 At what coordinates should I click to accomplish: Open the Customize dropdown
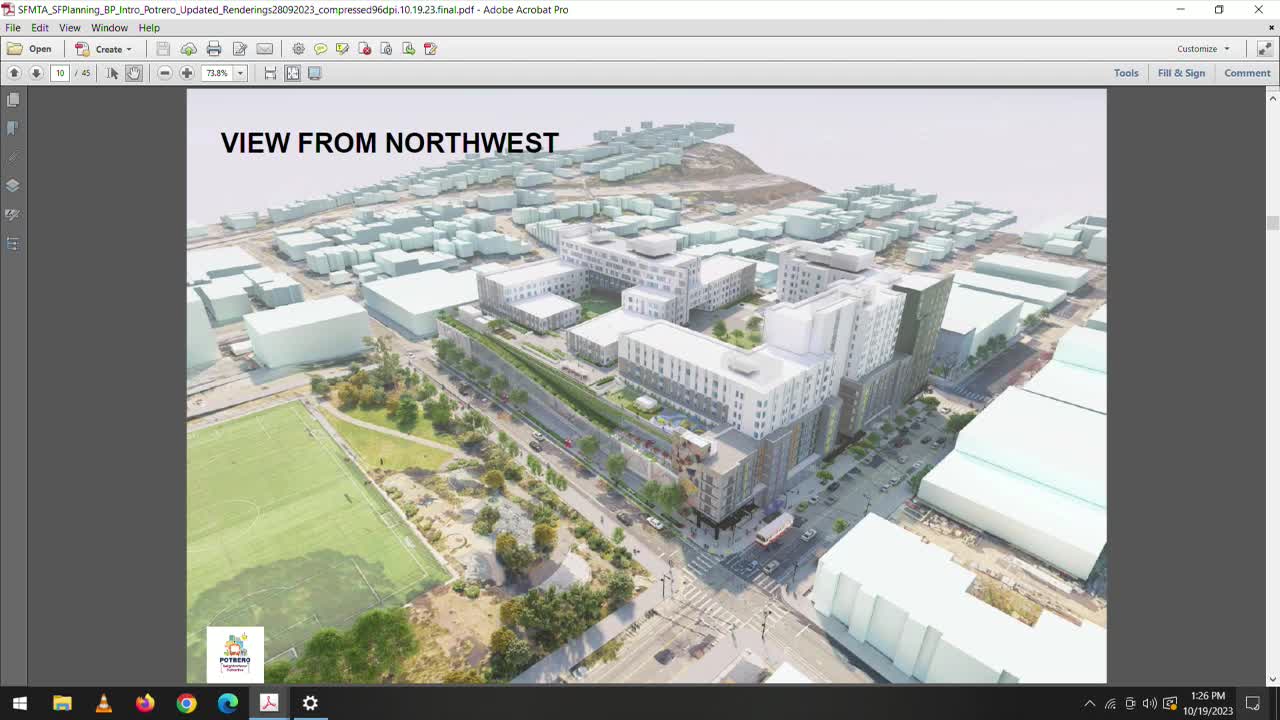pyautogui.click(x=1202, y=48)
